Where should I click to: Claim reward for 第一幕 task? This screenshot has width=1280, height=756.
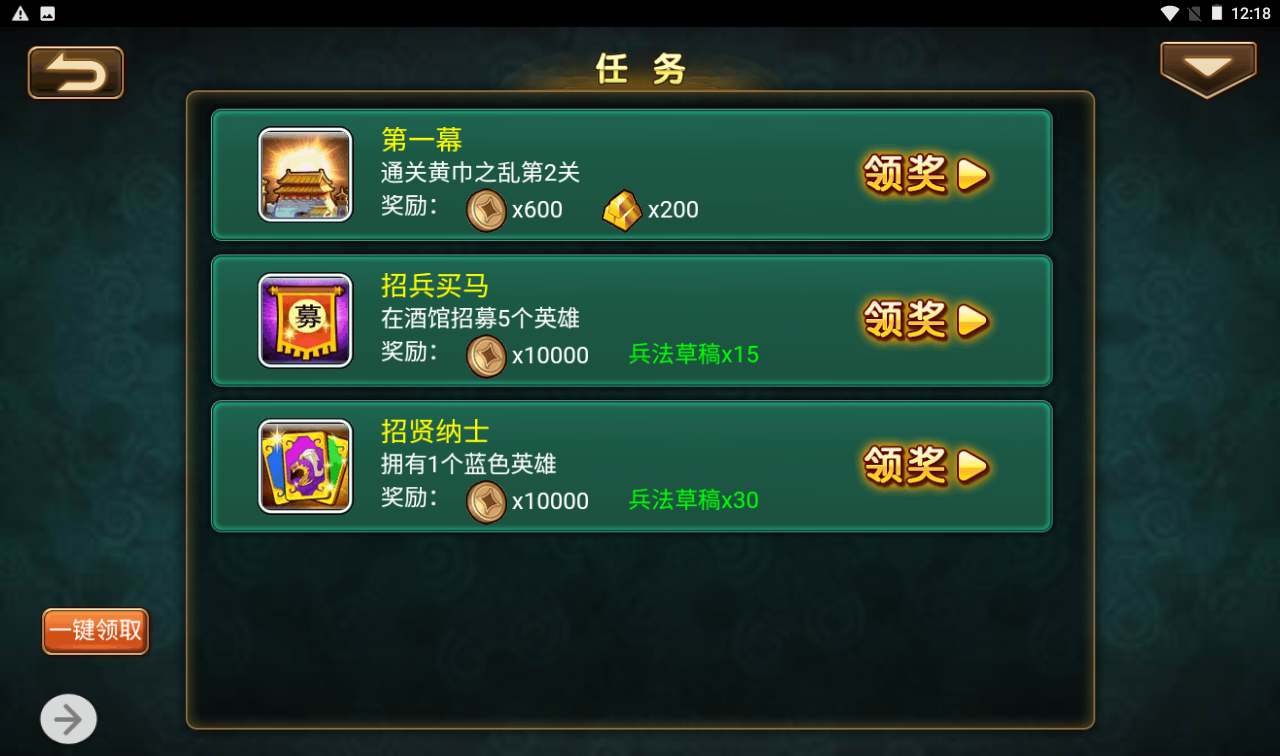coord(927,175)
